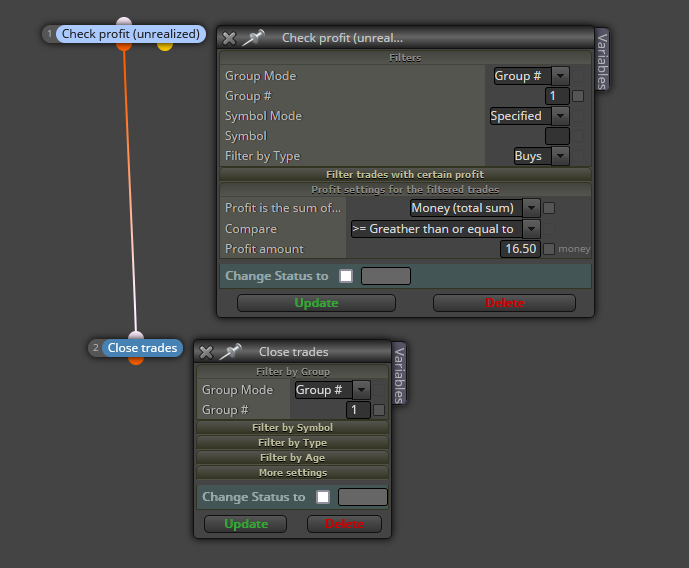Toggle Change Status checkbox in Close trades panel
Viewport: 689px width, 568px height.
[x=323, y=497]
